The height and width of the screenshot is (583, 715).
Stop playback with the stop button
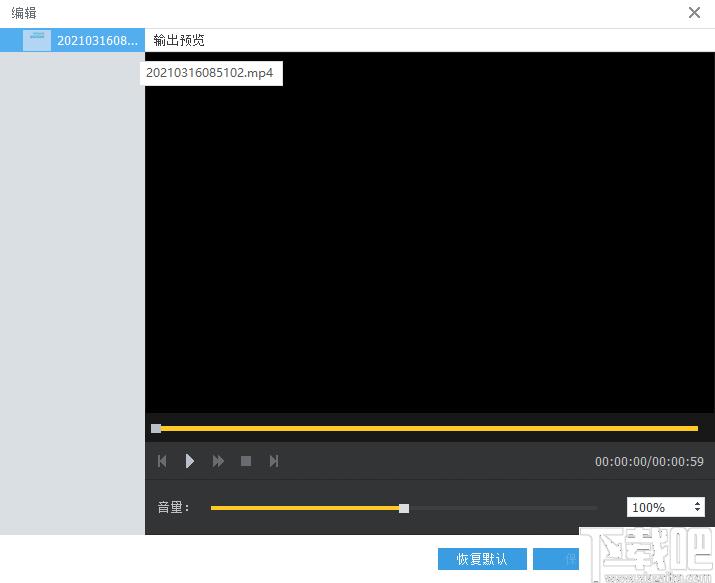point(246,461)
